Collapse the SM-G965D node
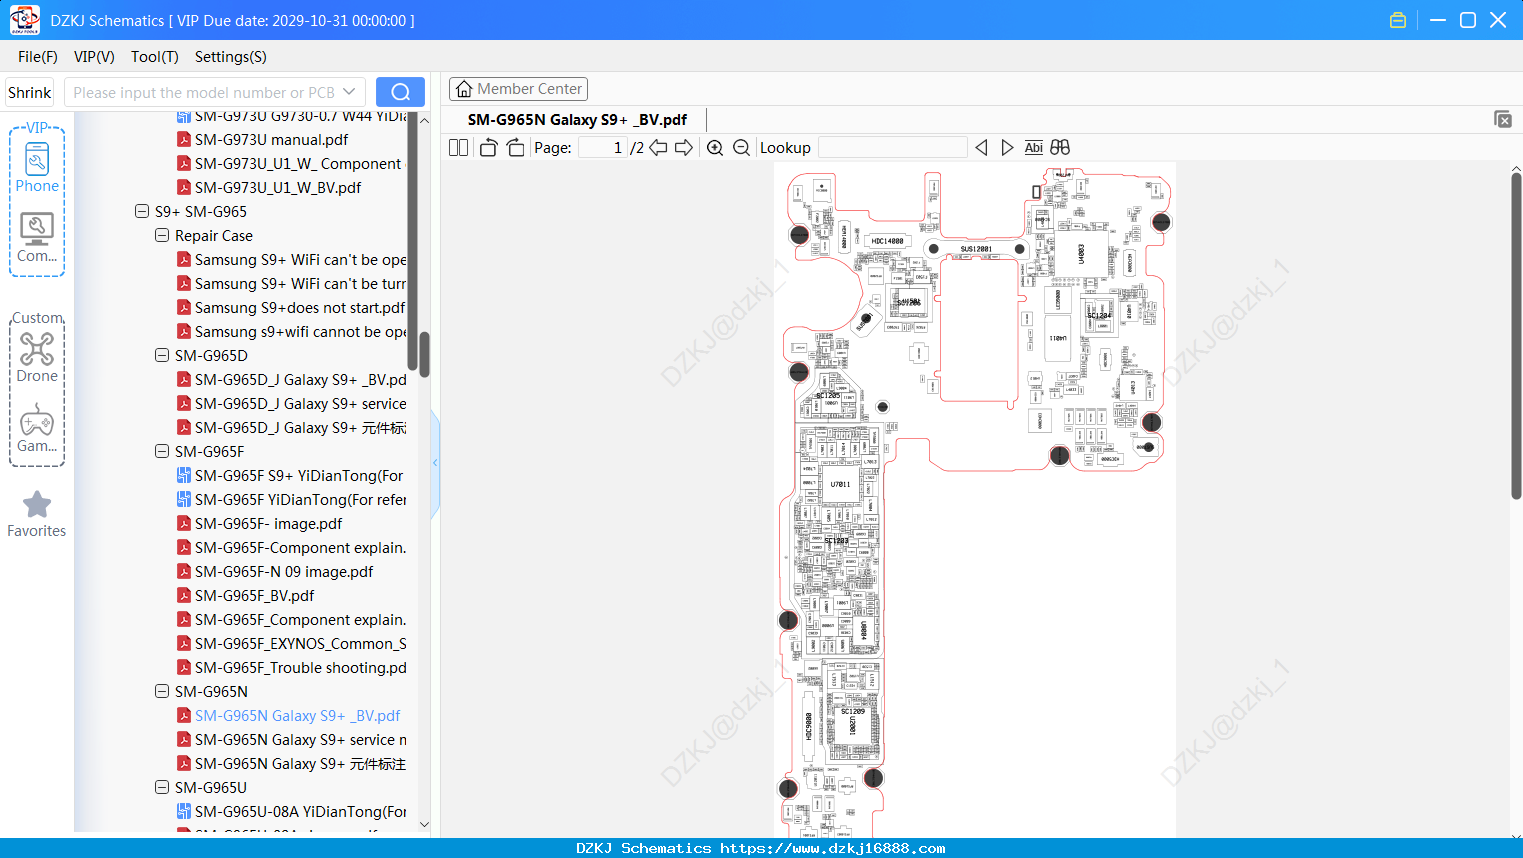 point(162,355)
